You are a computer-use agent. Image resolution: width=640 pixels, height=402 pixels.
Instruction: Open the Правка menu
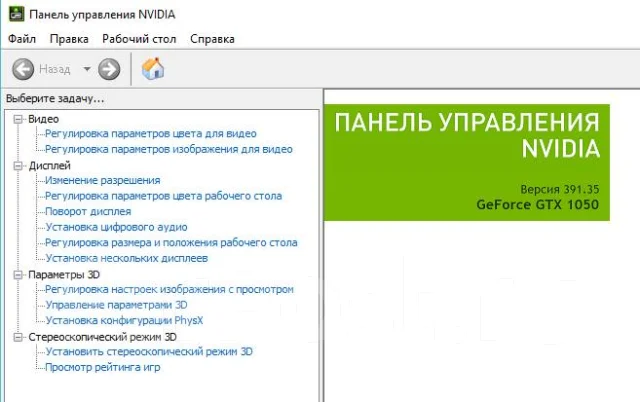click(69, 39)
